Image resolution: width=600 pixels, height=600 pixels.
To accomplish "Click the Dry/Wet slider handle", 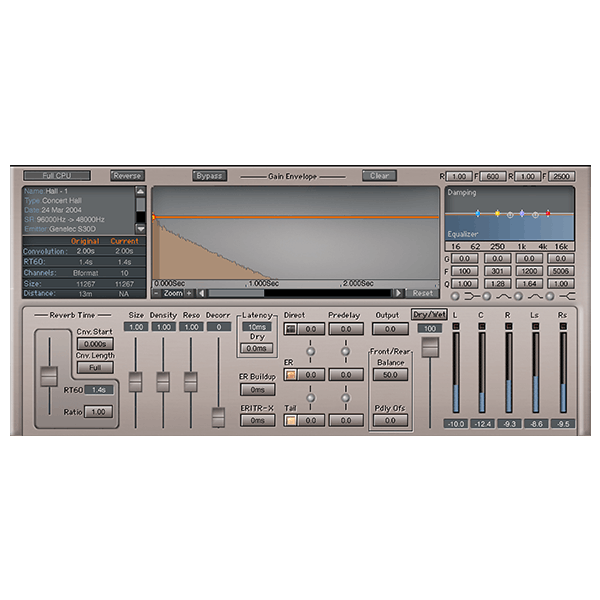I will tap(429, 348).
